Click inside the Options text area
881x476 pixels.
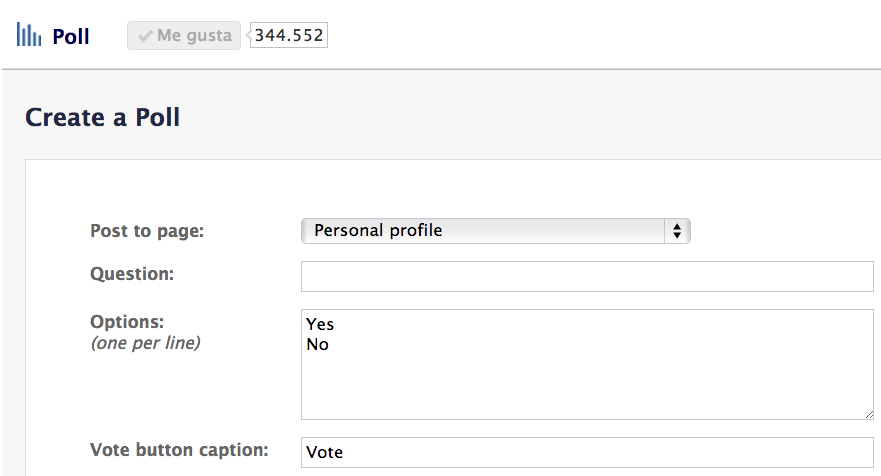coord(587,385)
